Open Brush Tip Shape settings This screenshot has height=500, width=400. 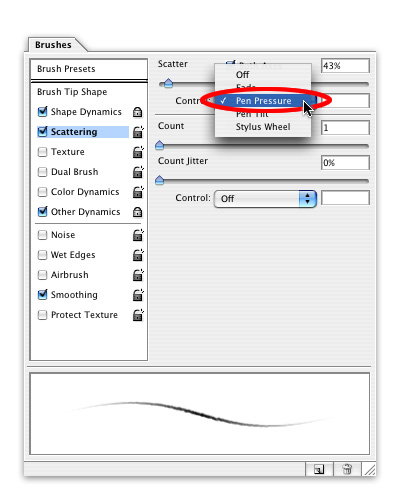pyautogui.click(x=72, y=92)
